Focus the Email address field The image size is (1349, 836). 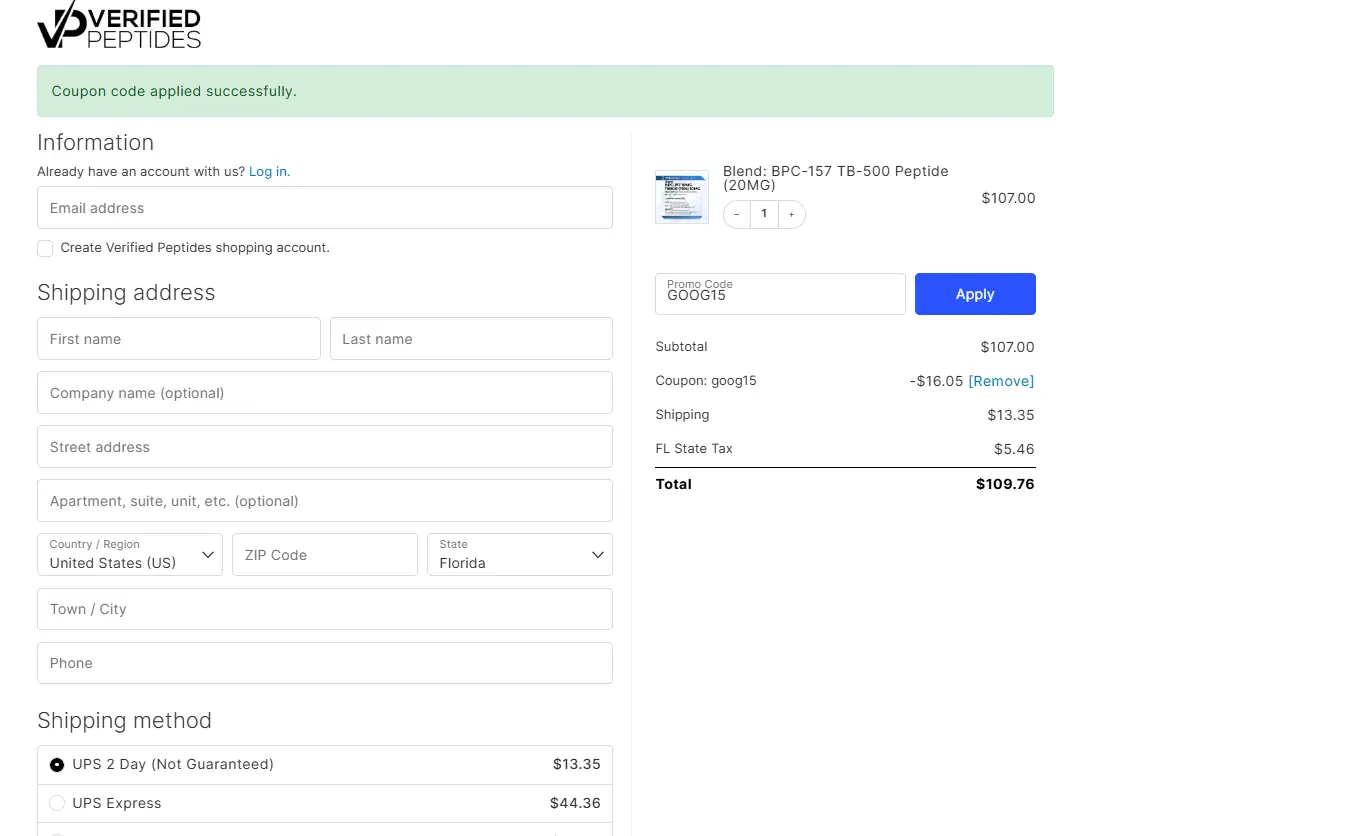click(324, 208)
